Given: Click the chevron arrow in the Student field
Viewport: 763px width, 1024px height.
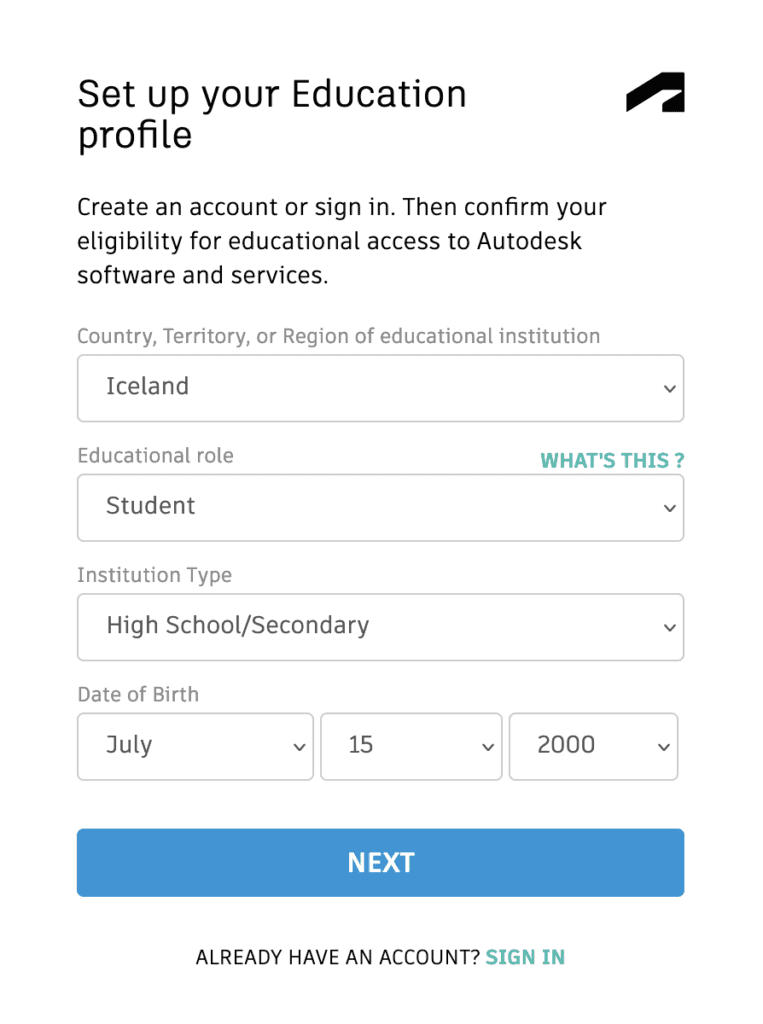Looking at the screenshot, I should point(670,508).
